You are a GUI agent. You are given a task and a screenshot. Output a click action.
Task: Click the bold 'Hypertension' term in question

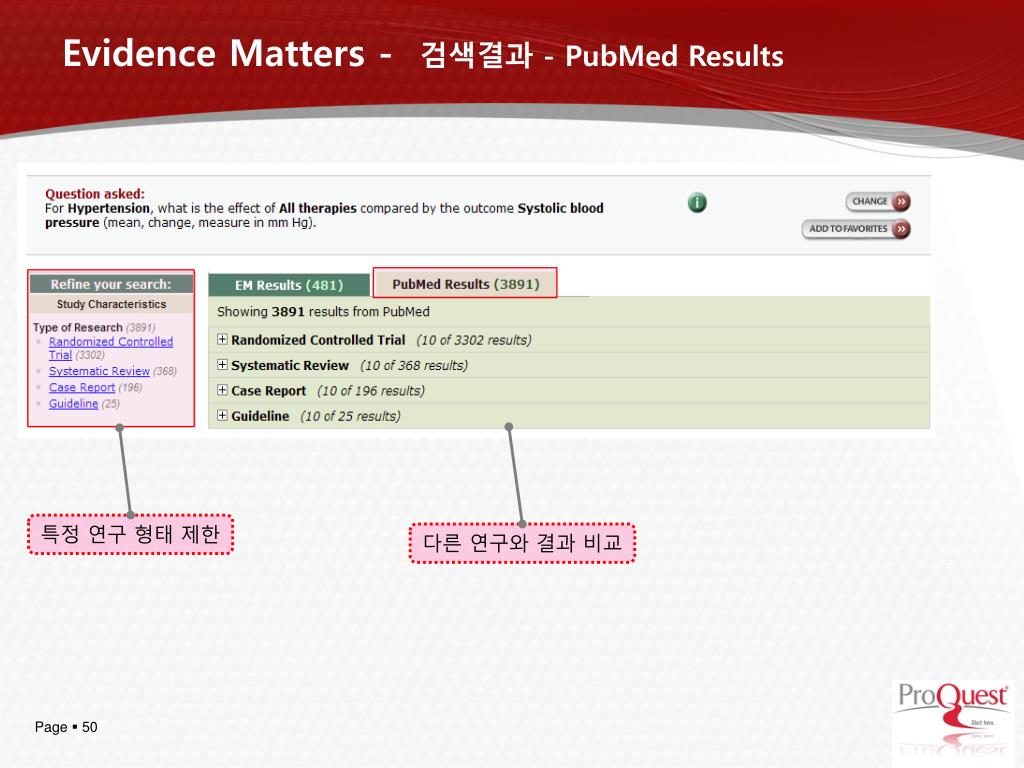point(109,208)
